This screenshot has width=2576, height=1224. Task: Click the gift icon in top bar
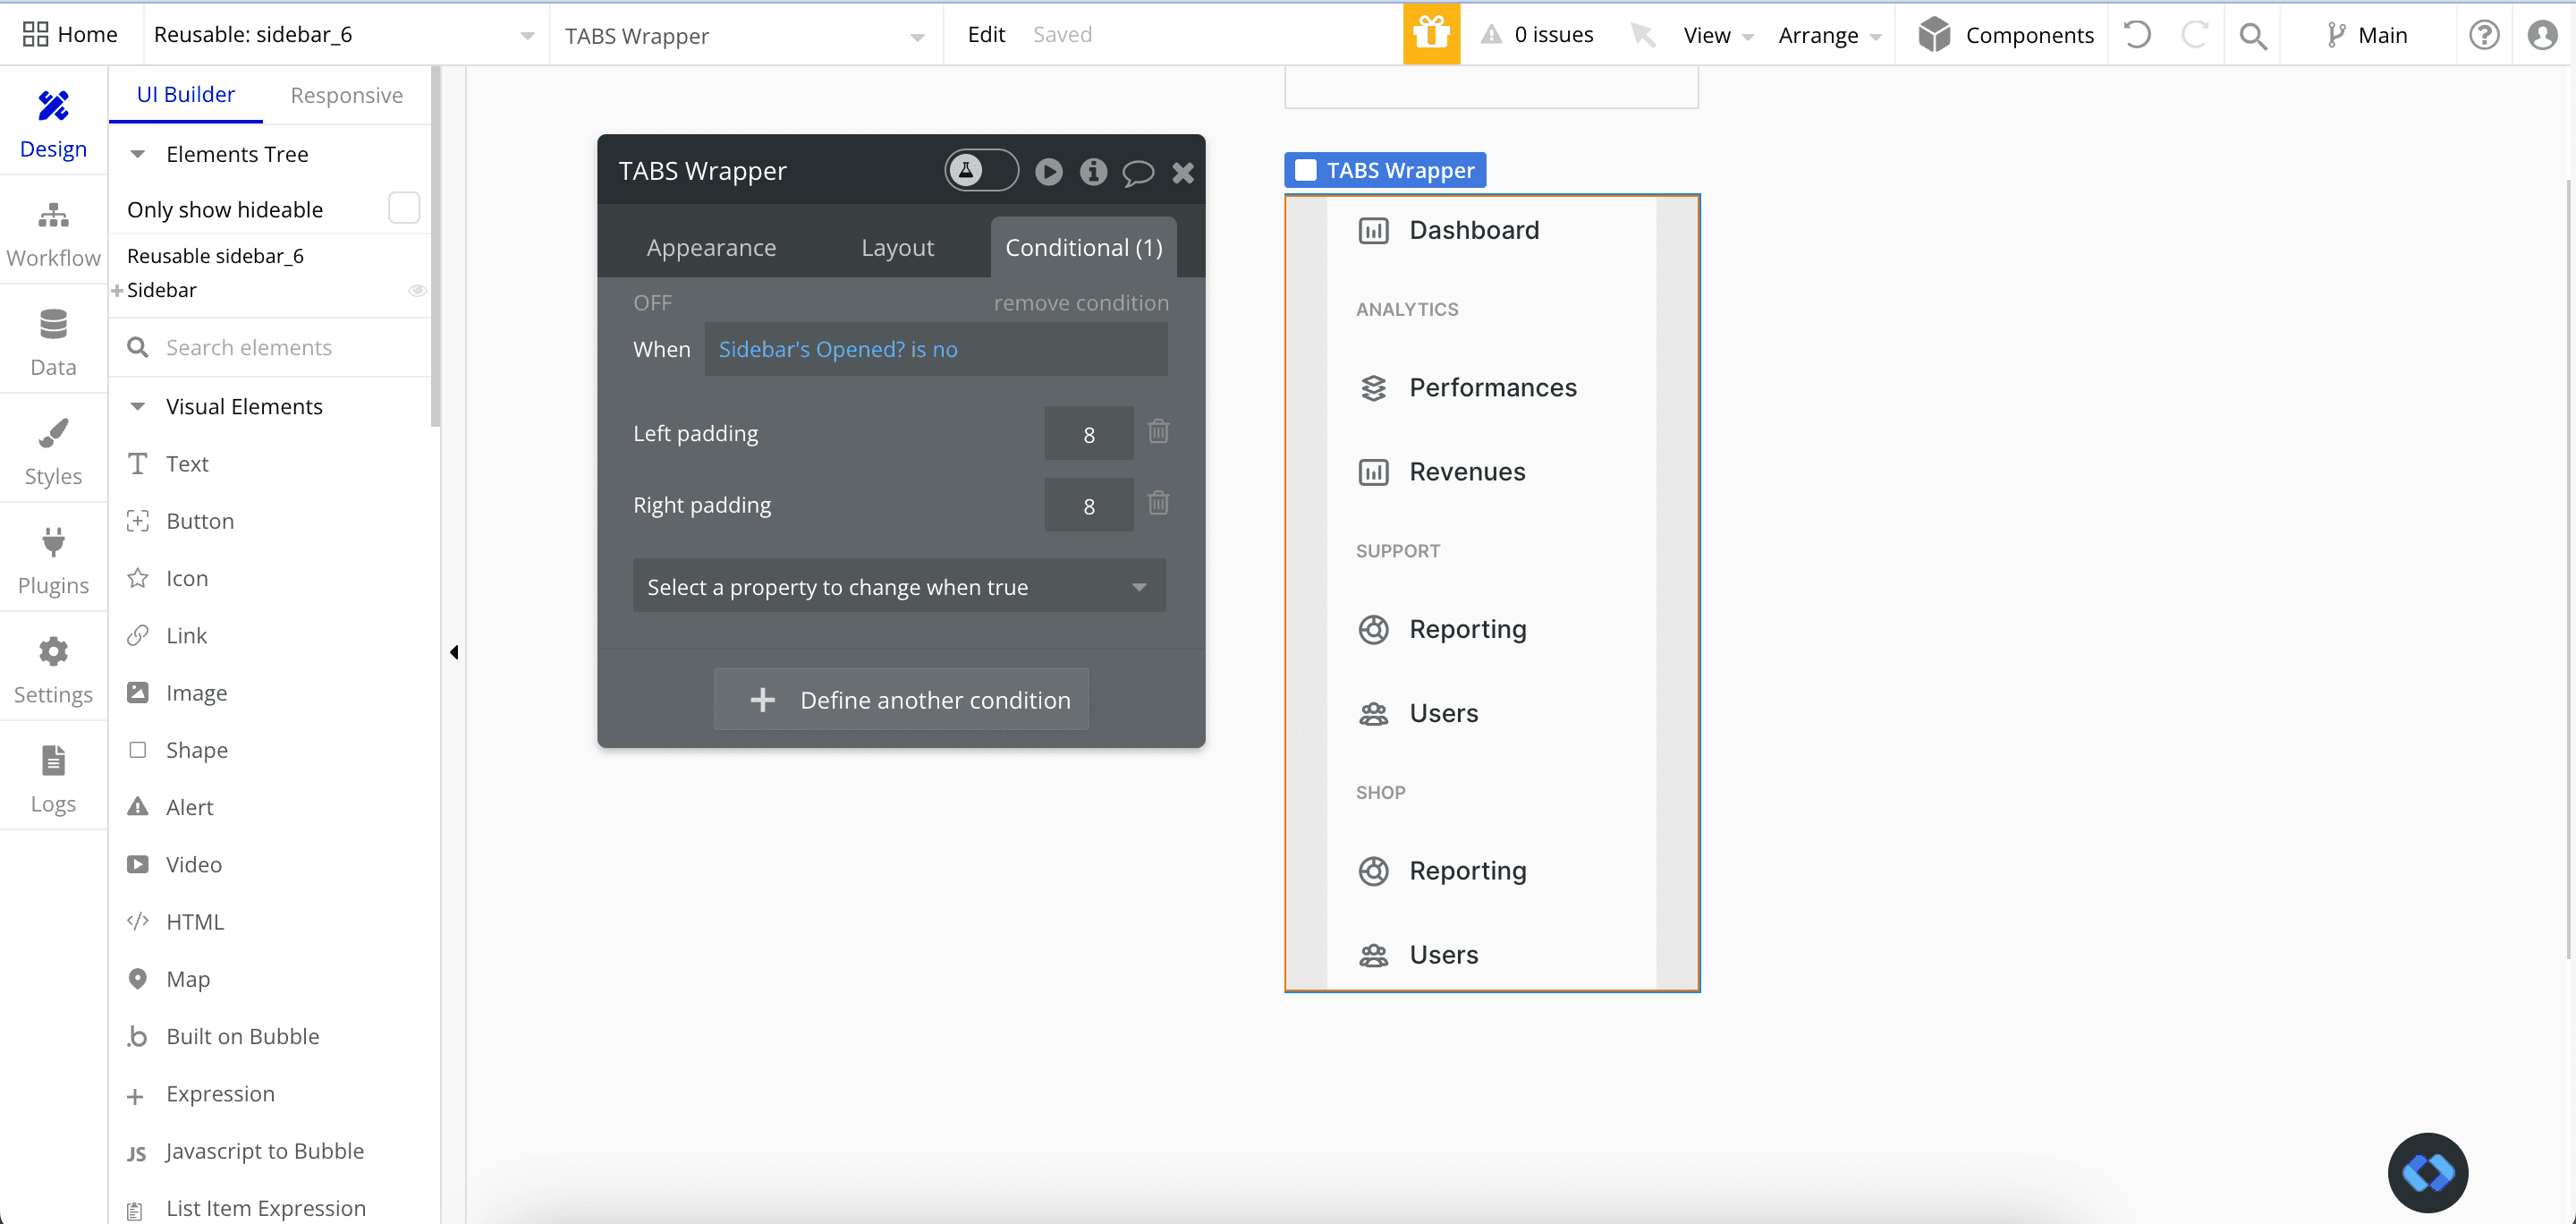pos(1431,34)
